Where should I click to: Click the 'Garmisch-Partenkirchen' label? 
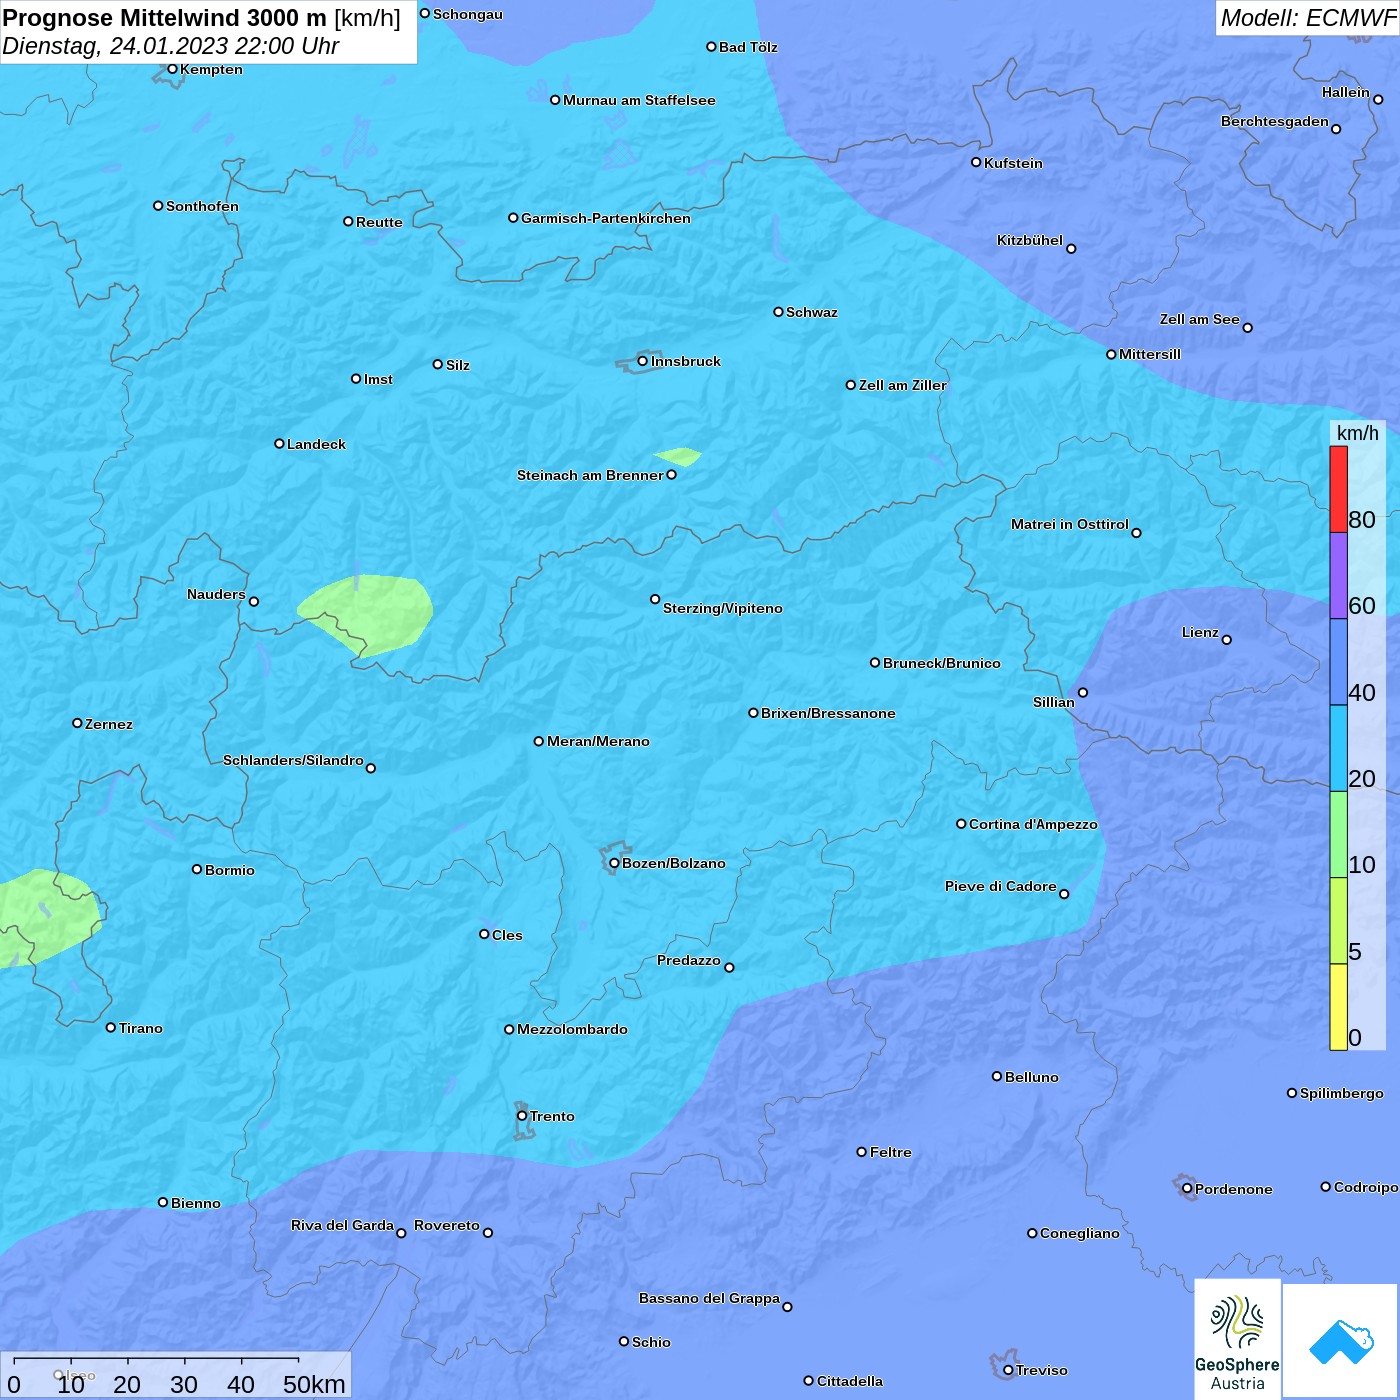pyautogui.click(x=606, y=218)
